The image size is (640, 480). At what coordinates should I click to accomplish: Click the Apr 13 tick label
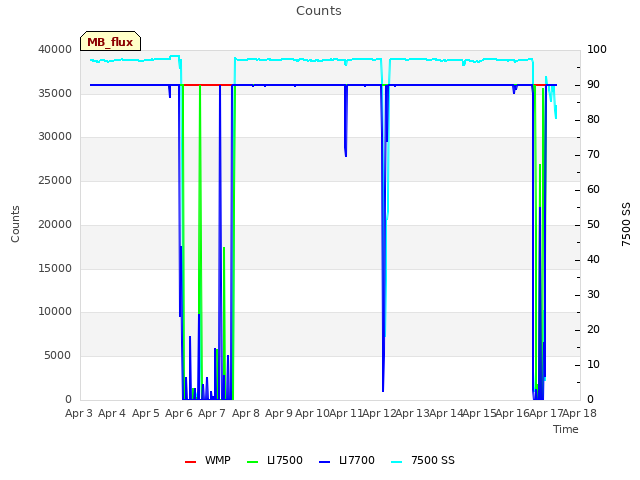pos(412,413)
